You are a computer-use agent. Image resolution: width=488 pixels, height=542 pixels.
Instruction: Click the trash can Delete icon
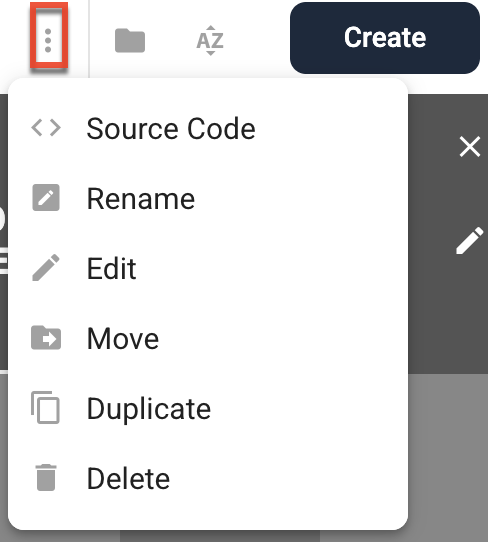click(46, 477)
